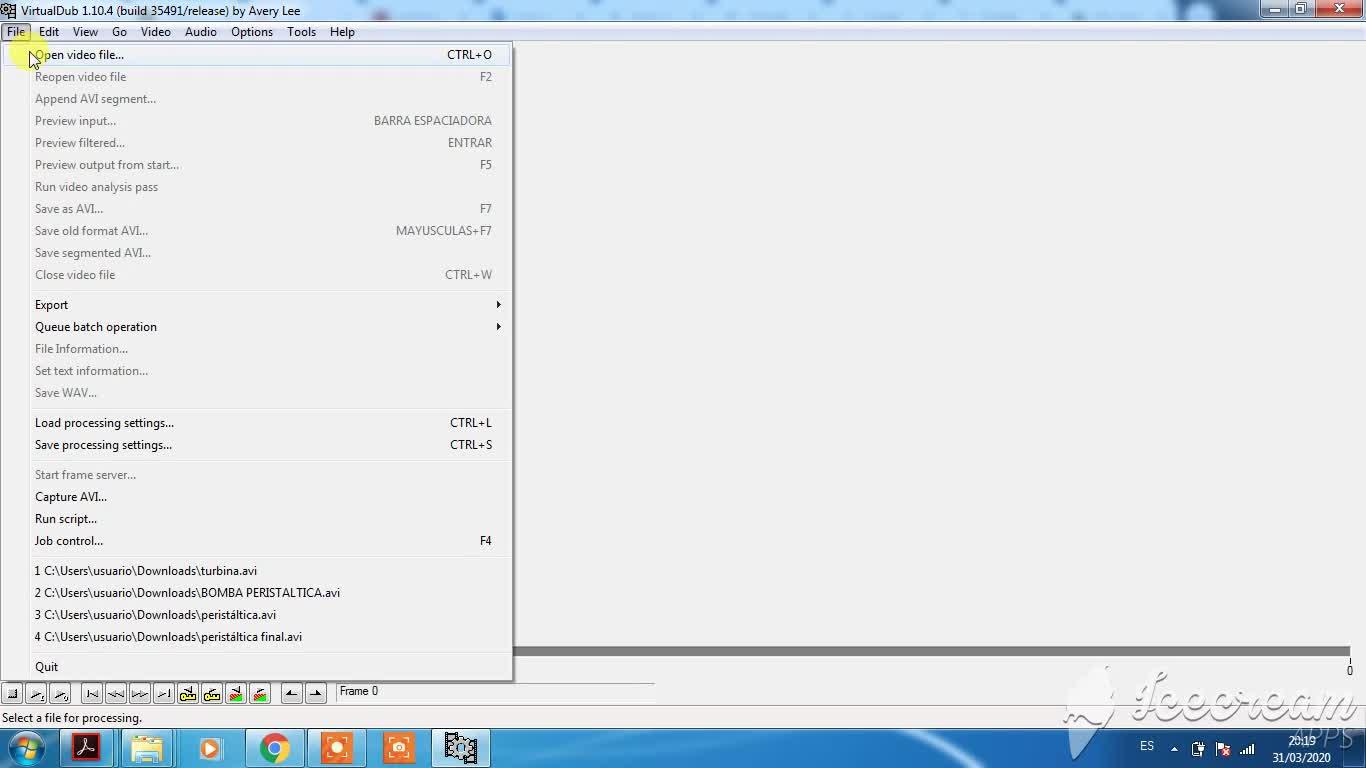The height and width of the screenshot is (768, 1366).
Task: Open the Edit menu
Action: point(49,32)
